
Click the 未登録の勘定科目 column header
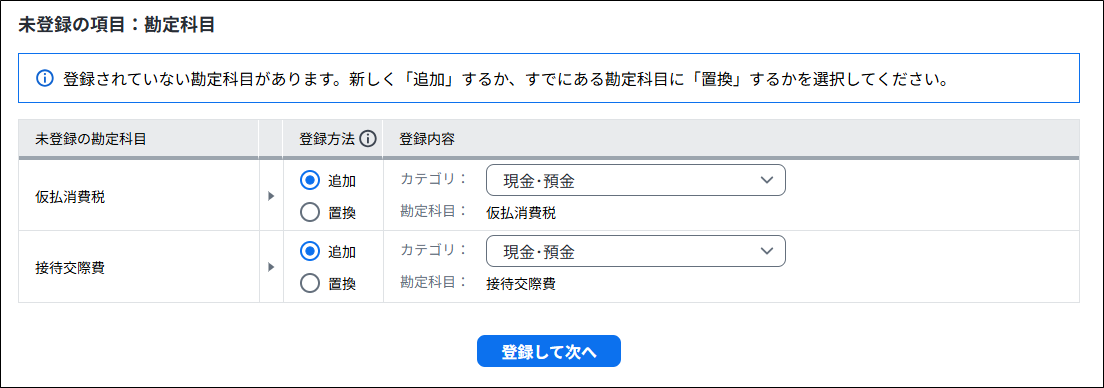coord(91,139)
